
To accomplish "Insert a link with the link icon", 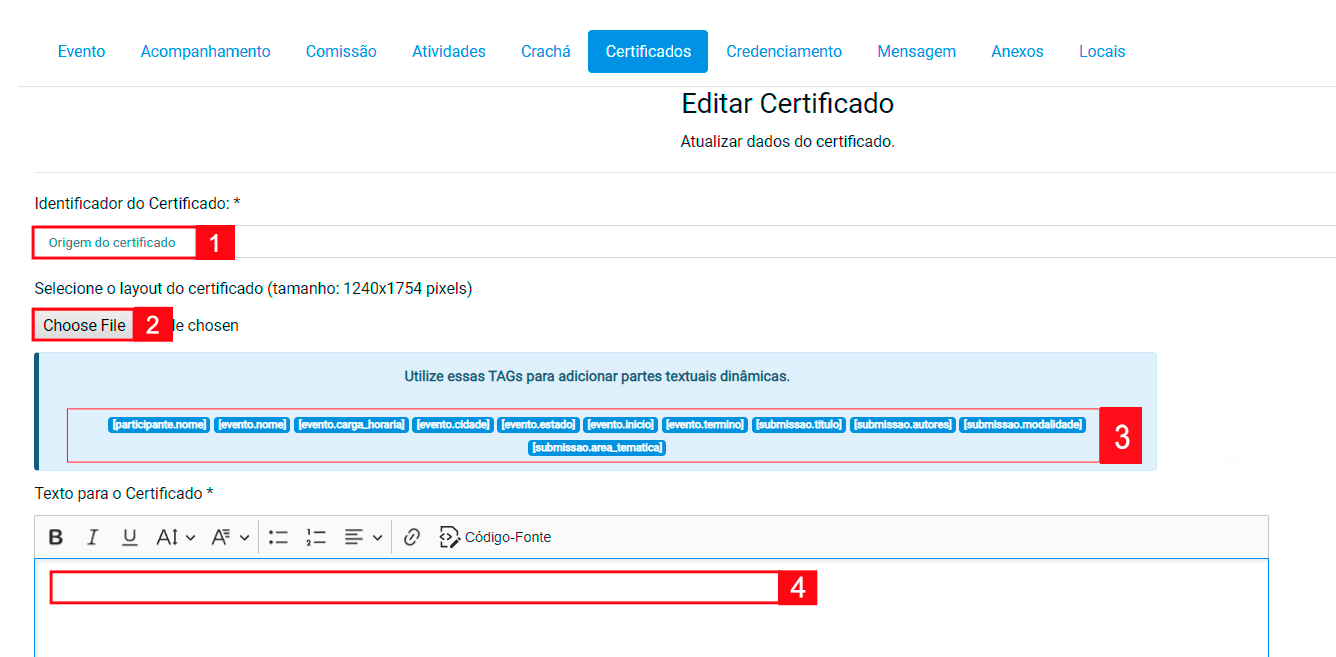I will [411, 537].
